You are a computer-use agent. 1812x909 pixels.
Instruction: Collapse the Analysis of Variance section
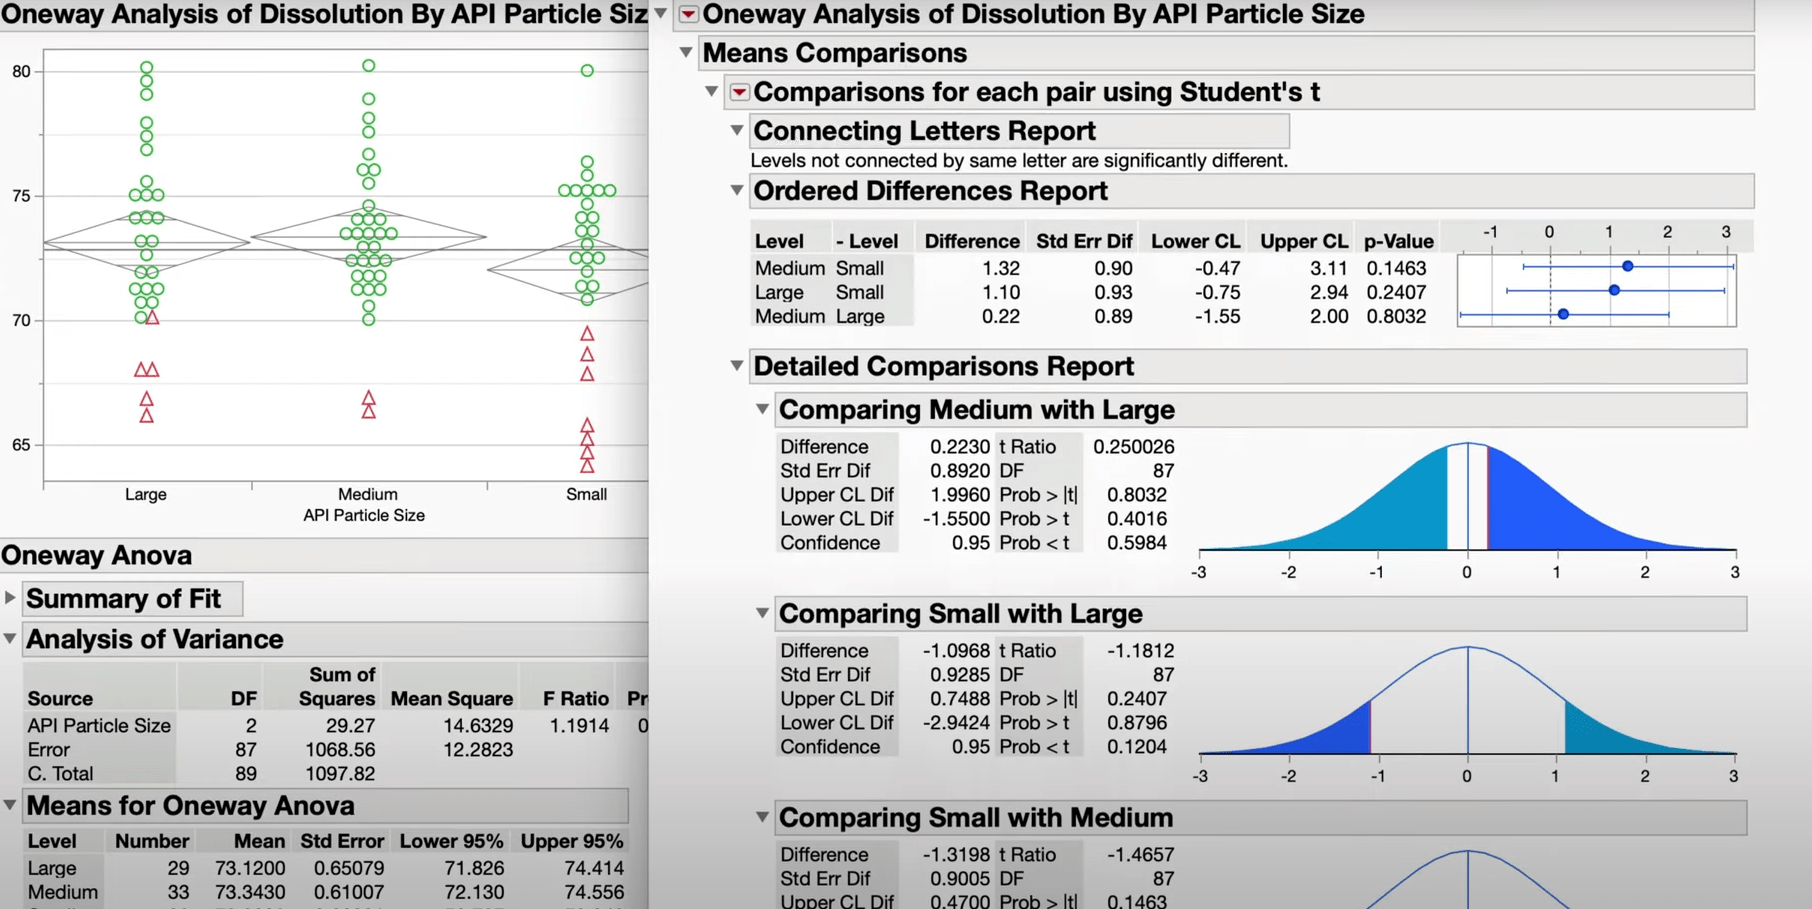coord(10,638)
